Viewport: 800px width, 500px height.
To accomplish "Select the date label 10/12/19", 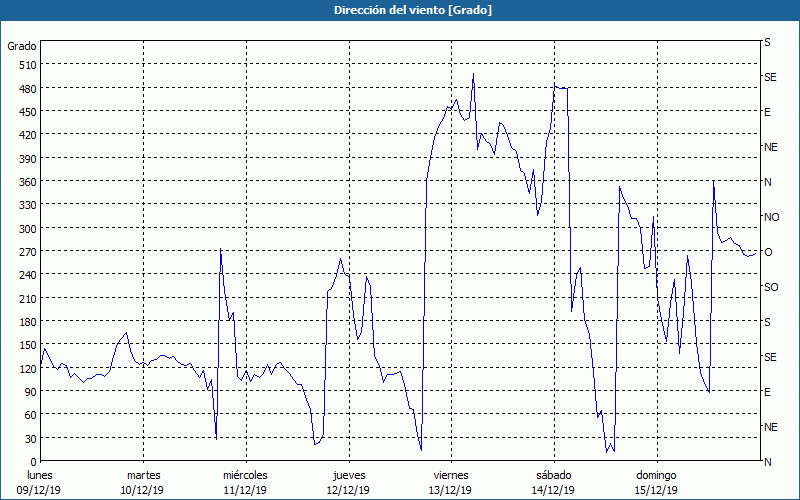I will coord(142,490).
